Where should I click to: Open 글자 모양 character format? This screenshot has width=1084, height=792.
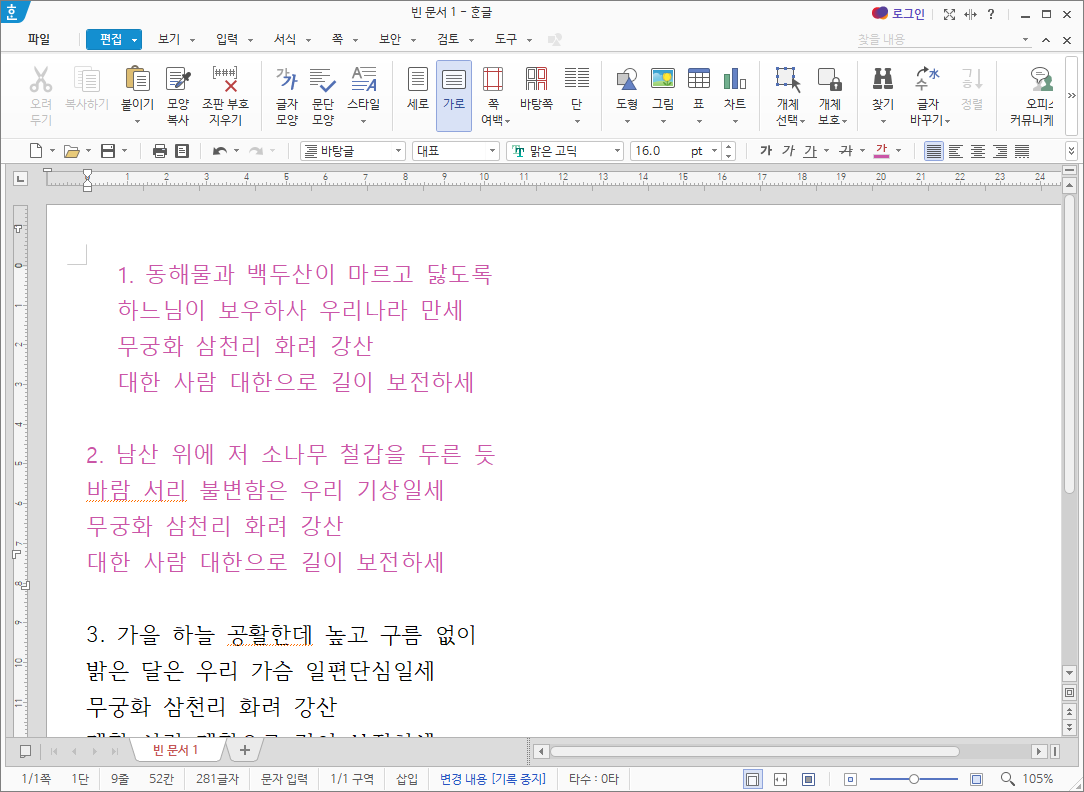pos(287,95)
